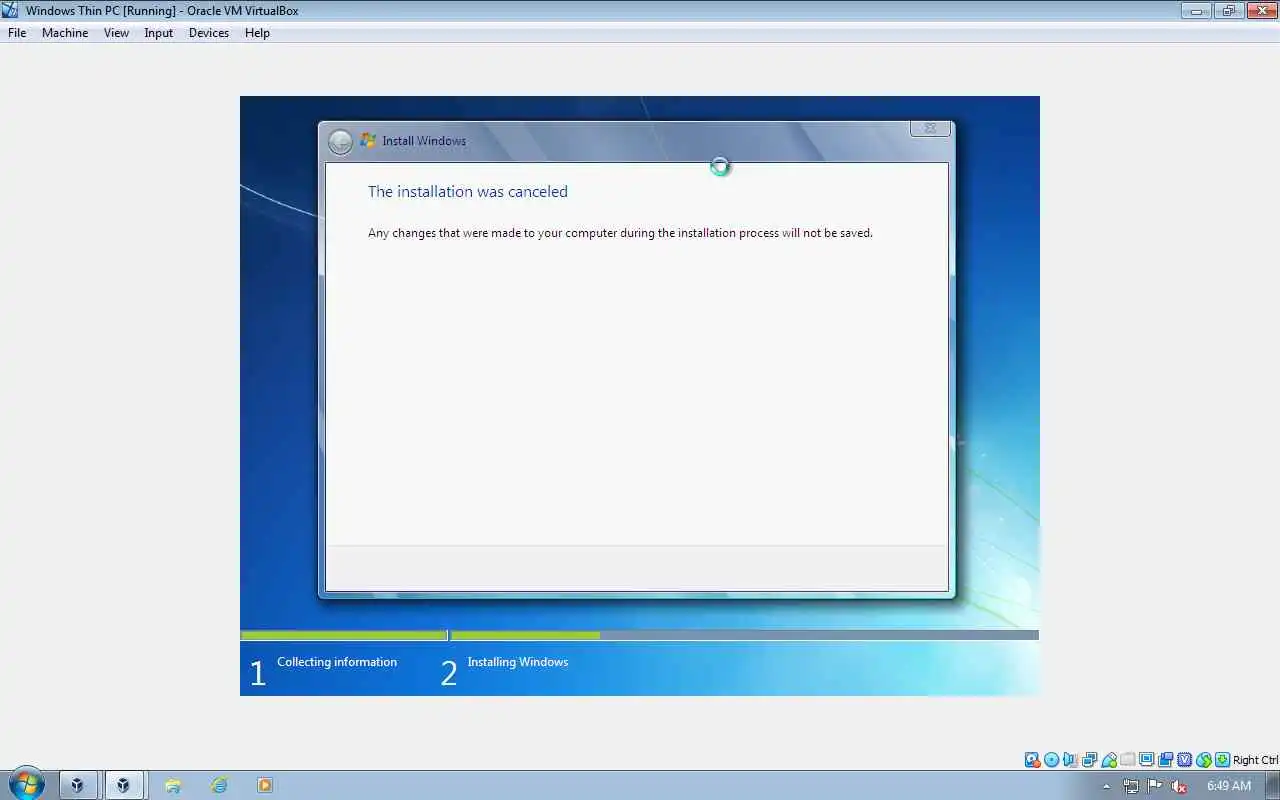Click the virtualization features (V) status icon
Screen dimensions: 1280x800
[1184, 760]
